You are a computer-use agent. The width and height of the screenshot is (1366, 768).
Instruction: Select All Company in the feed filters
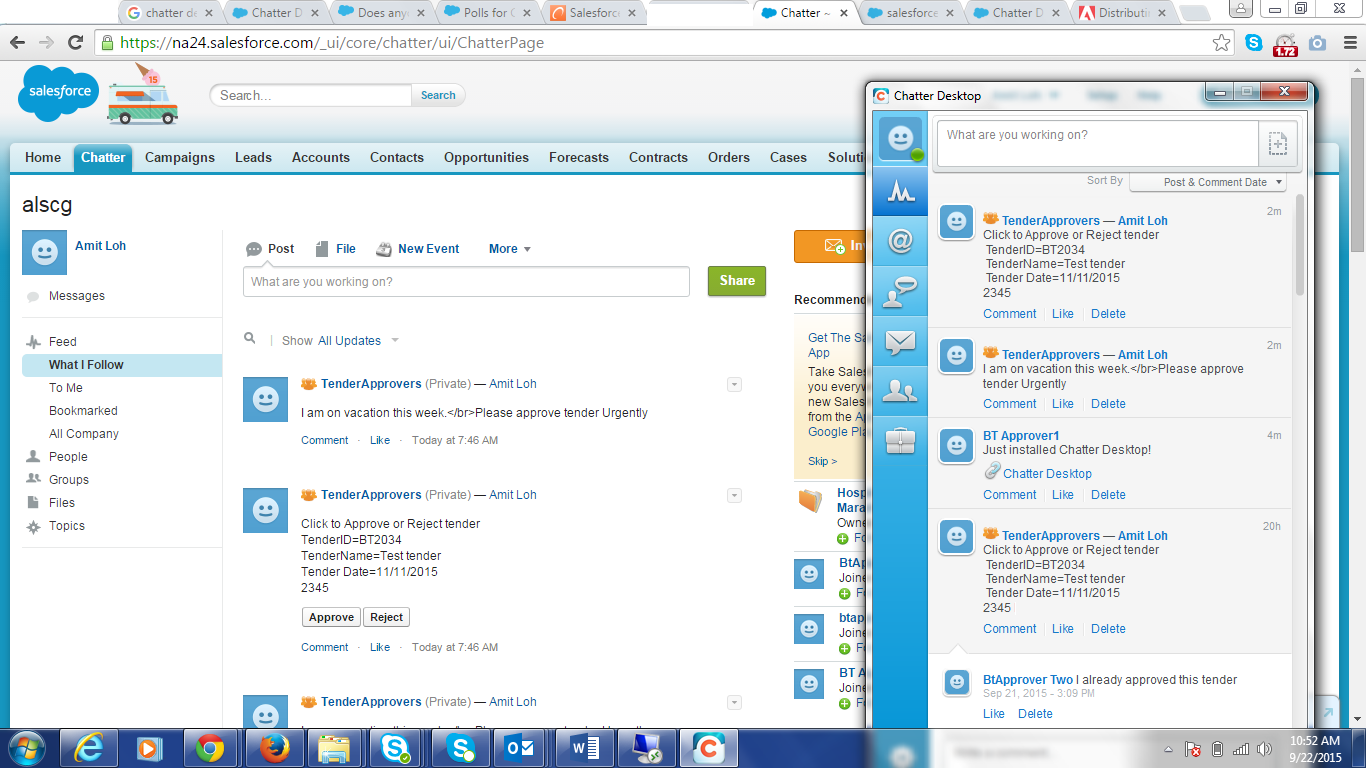coord(84,434)
